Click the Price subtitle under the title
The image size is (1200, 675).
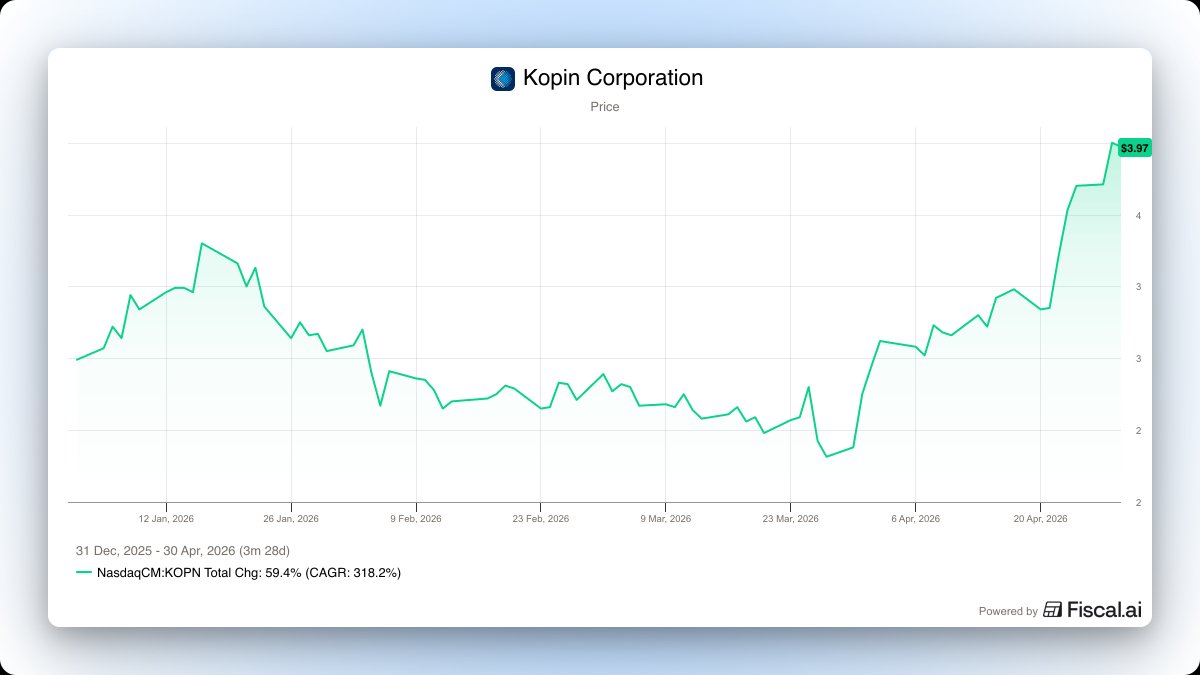[605, 106]
